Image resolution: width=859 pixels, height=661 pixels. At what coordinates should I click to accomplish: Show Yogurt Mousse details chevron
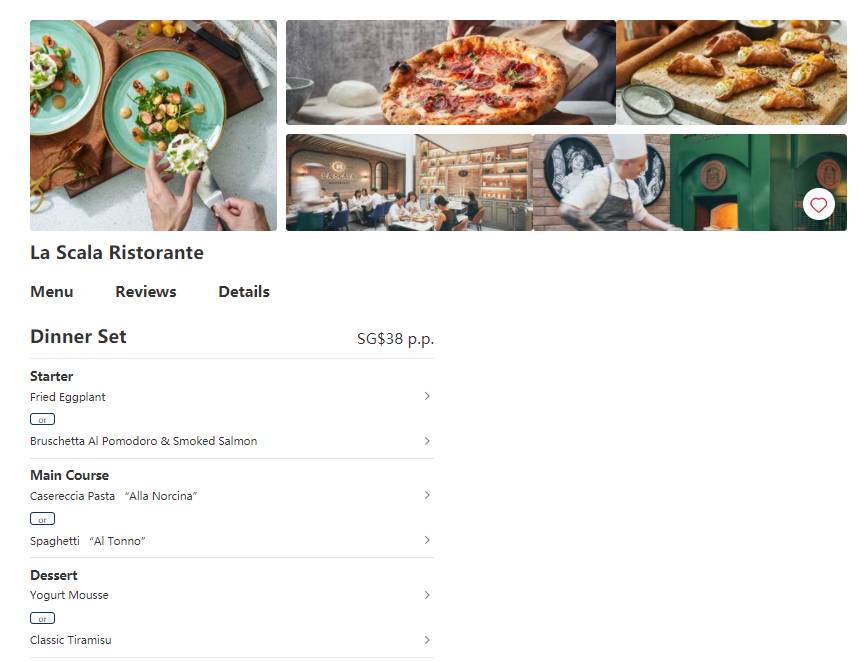427,595
